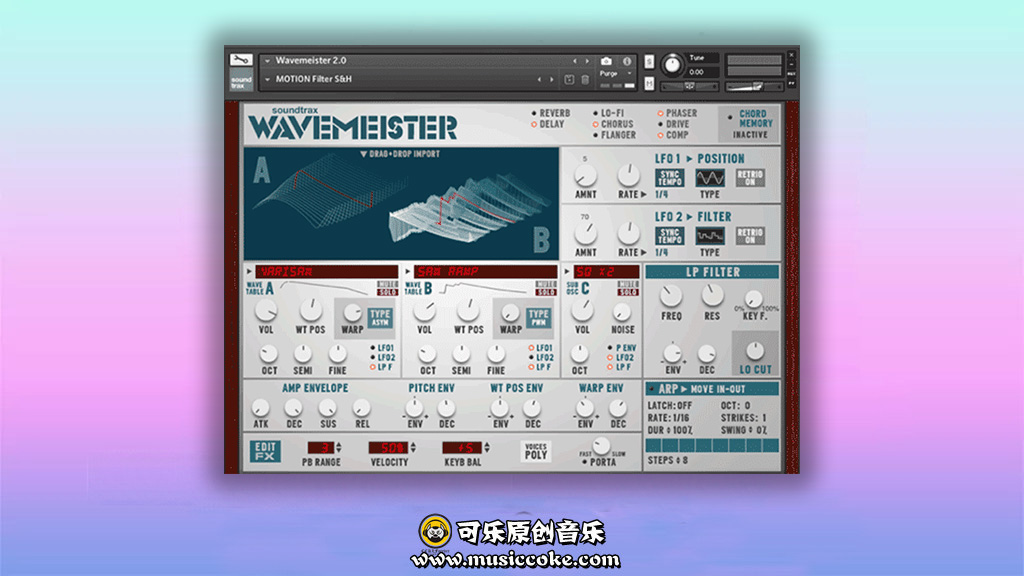The width and height of the screenshot is (1024, 576).
Task: Select the LFO 2 sample-and-hold type icon
Action: pyautogui.click(x=710, y=236)
